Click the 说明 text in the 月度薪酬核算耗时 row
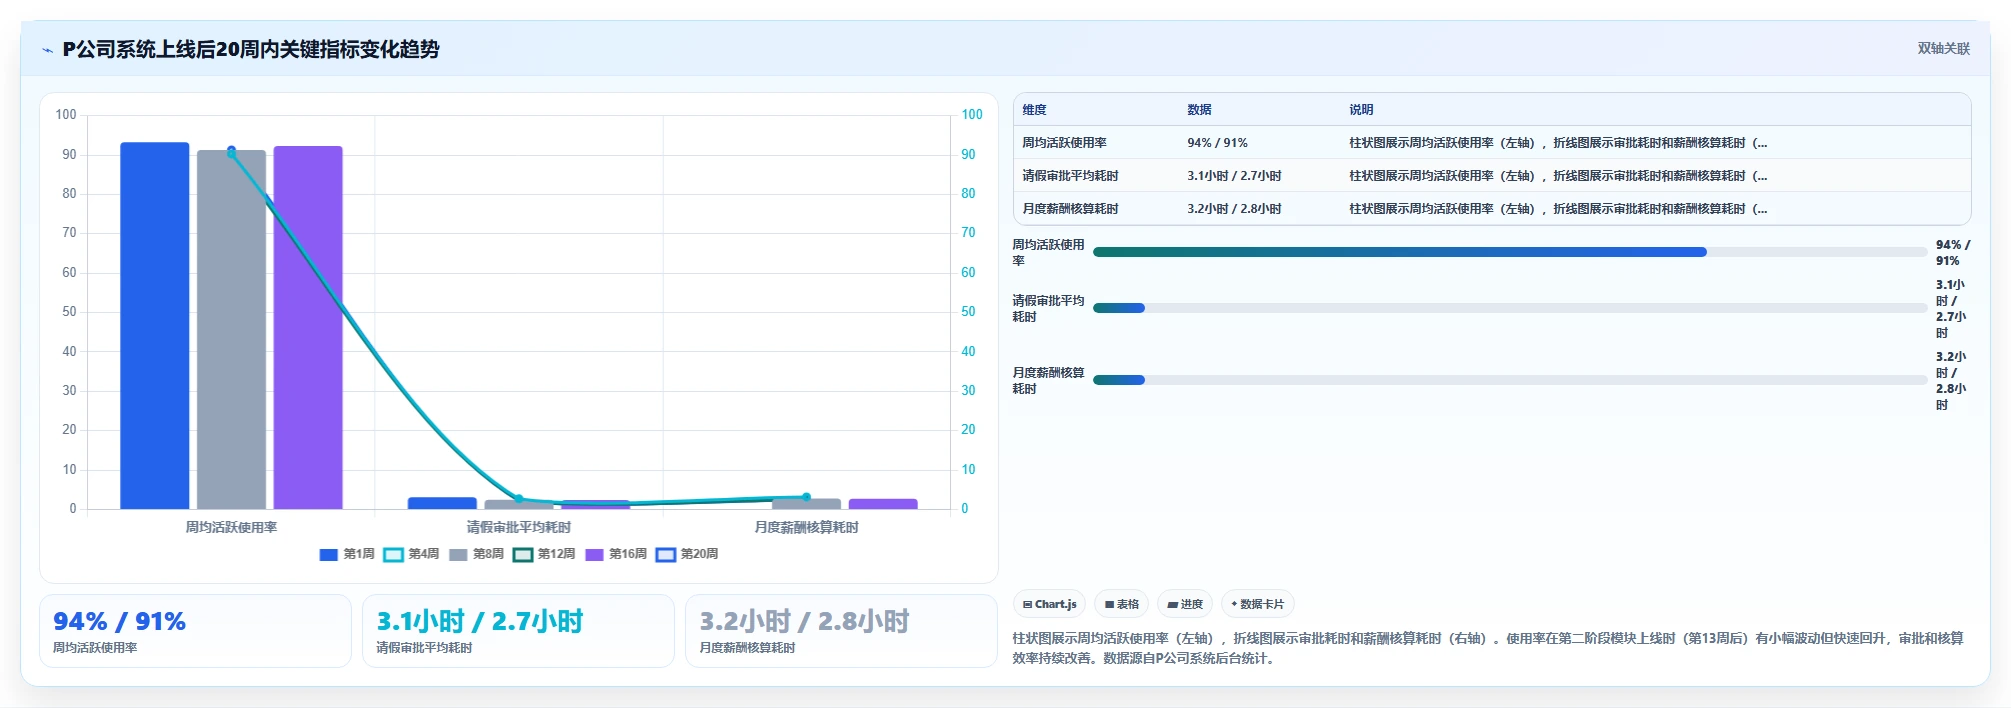 pos(1558,209)
